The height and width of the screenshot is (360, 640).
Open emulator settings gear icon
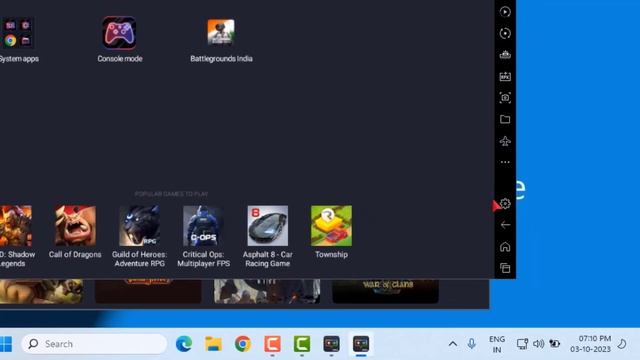[505, 204]
